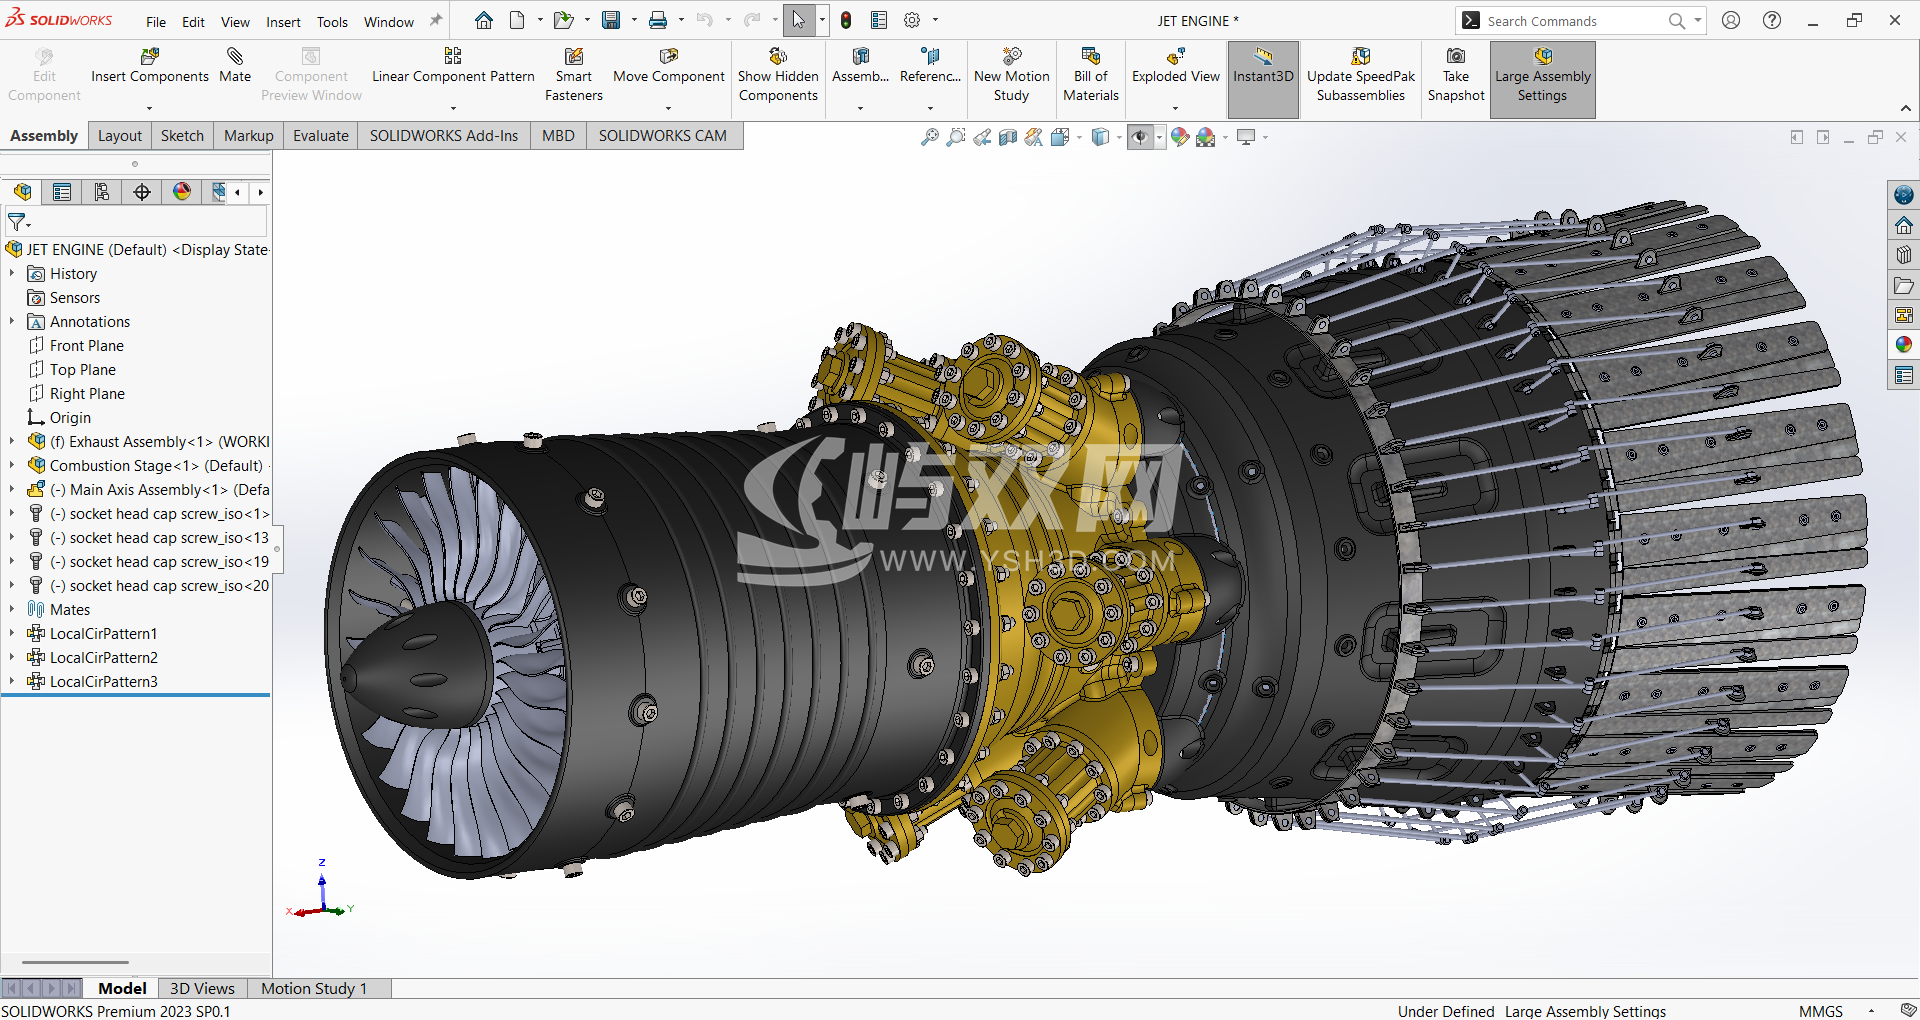Click the Mate tool icon
The width and height of the screenshot is (1920, 1020).
click(235, 56)
